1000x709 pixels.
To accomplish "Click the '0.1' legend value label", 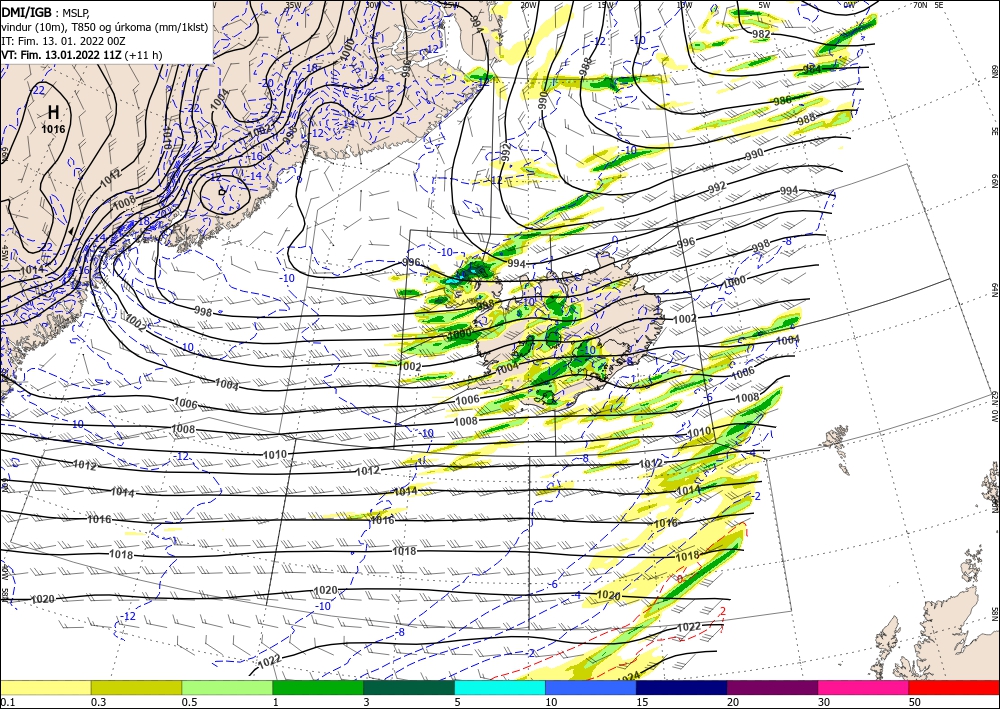I will coord(6,702).
